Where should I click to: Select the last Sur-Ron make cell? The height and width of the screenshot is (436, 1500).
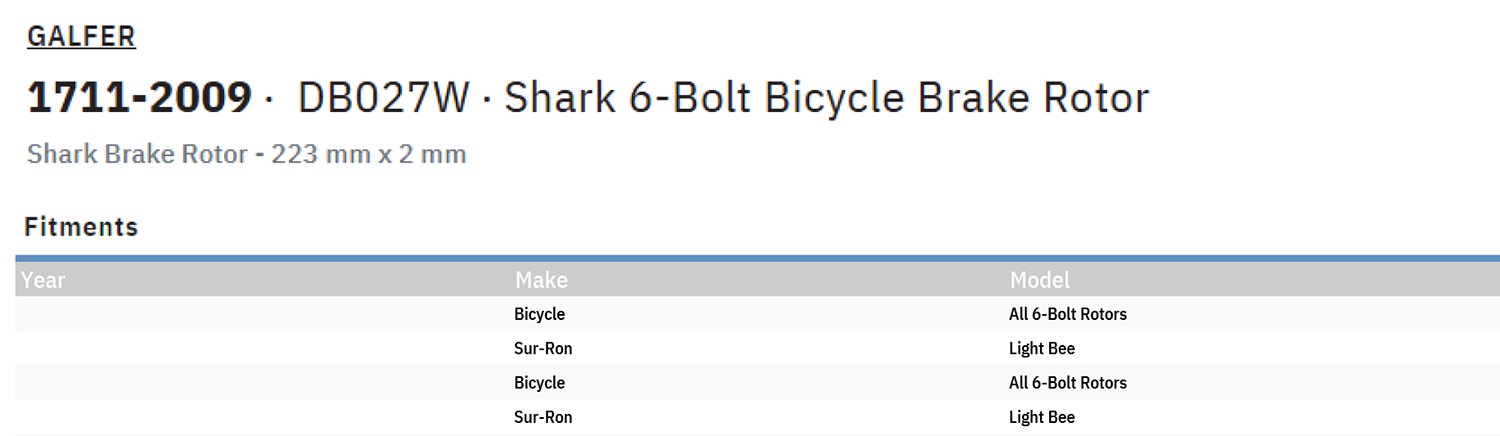(543, 417)
